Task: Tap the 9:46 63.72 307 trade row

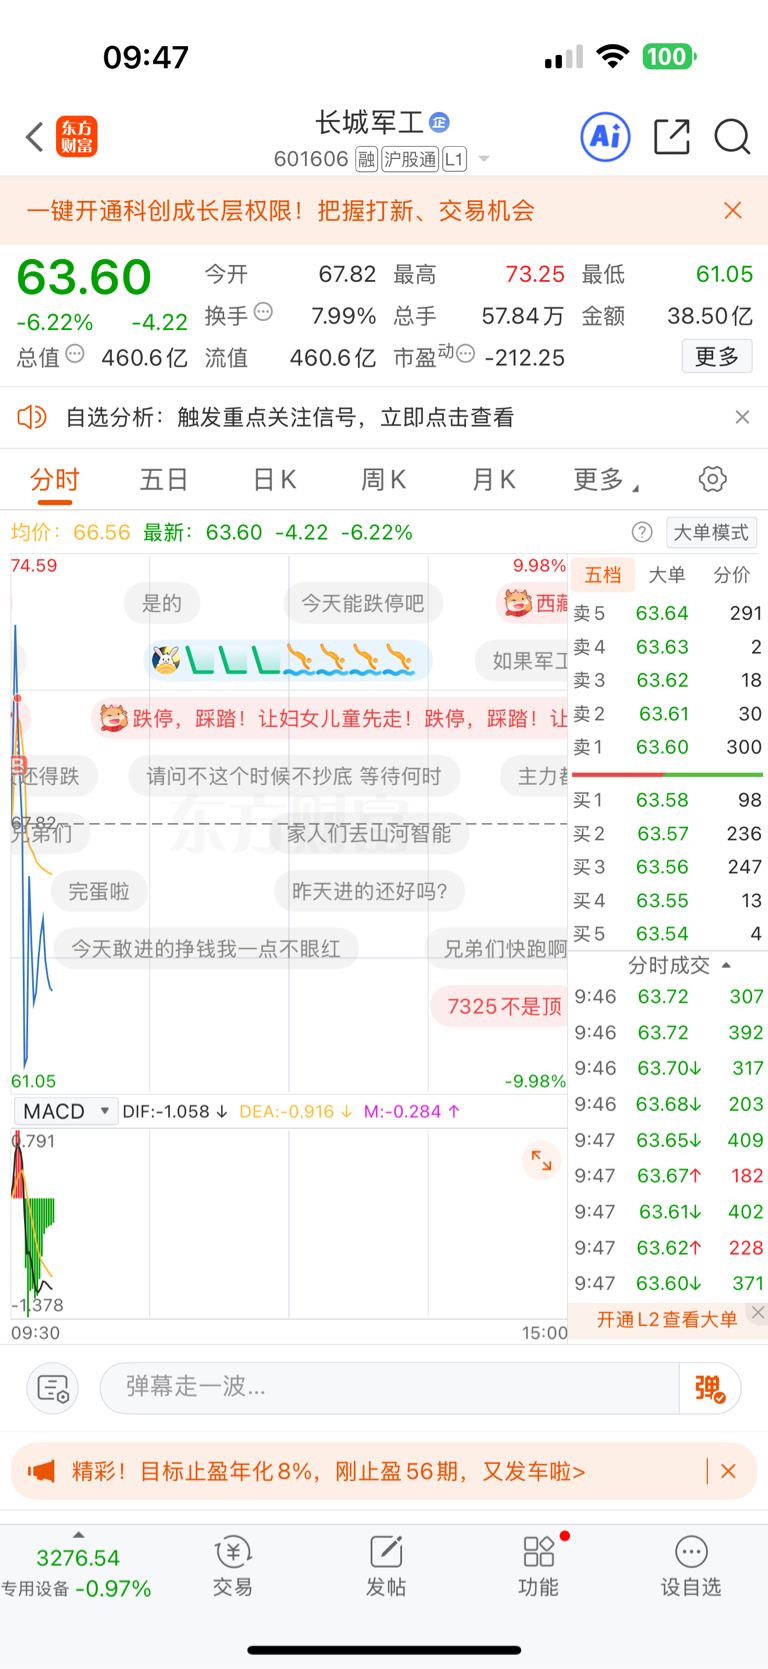Action: pos(667,997)
